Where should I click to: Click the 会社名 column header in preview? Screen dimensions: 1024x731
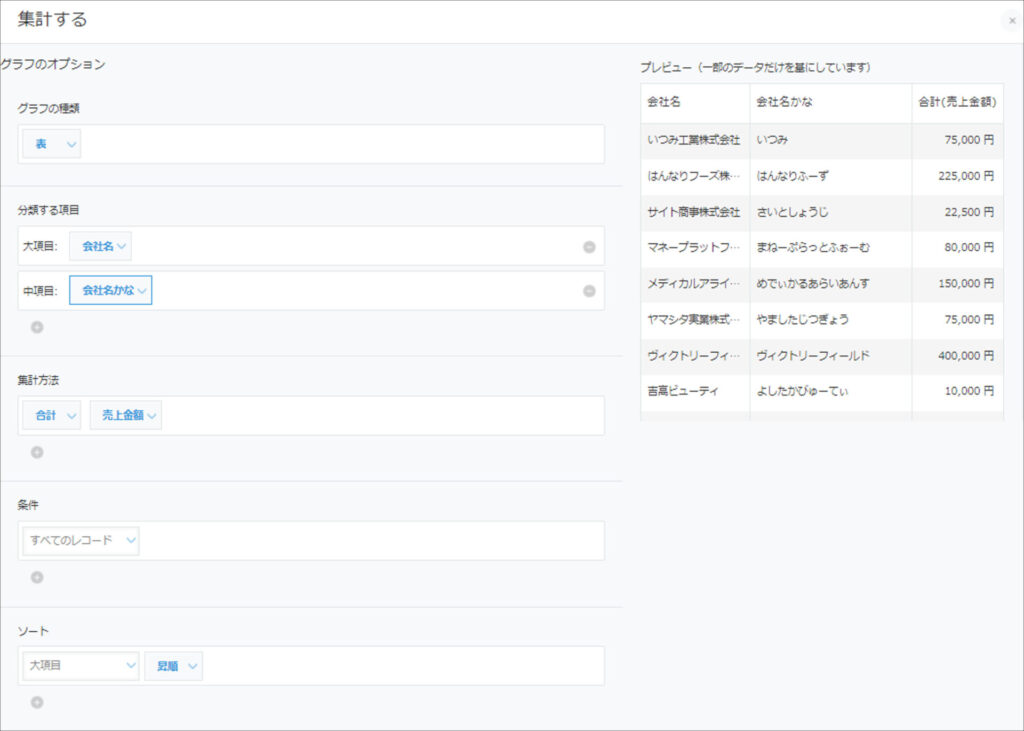point(696,102)
